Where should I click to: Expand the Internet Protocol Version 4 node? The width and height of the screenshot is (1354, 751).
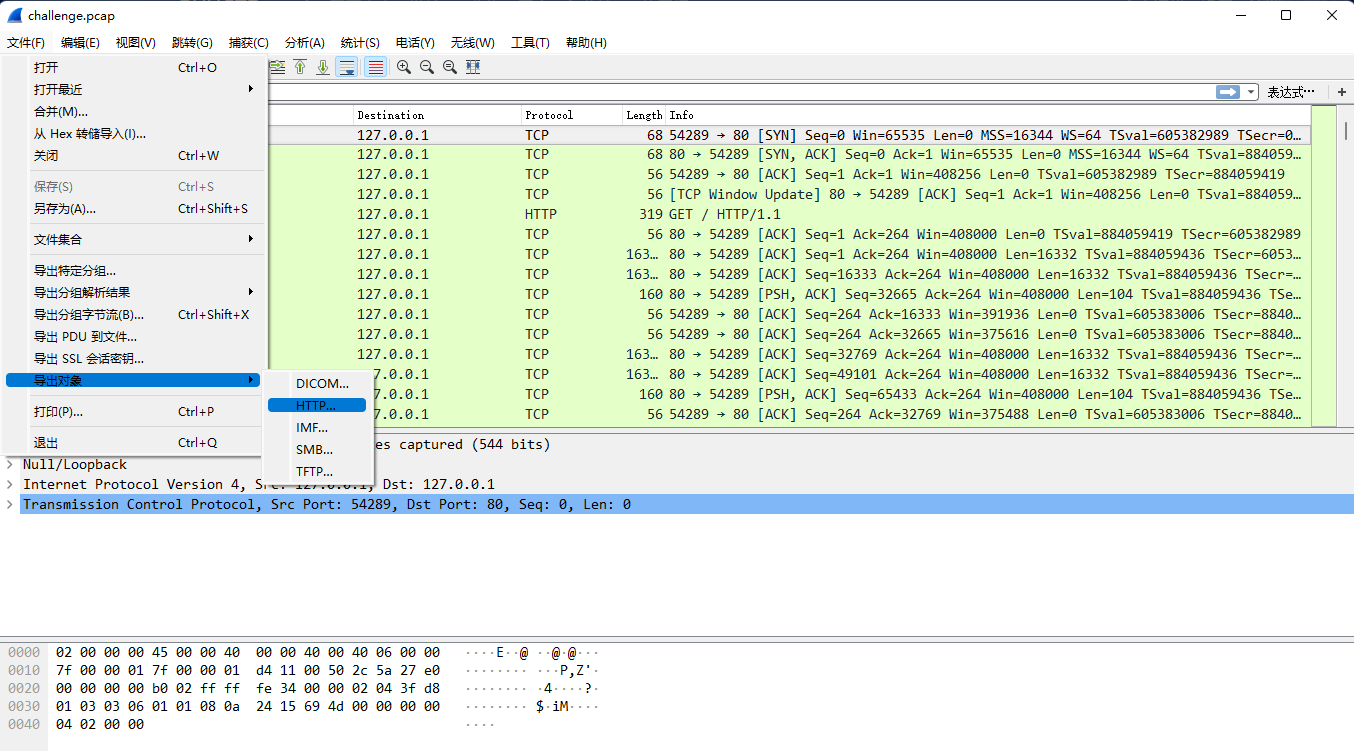pyautogui.click(x=10, y=484)
